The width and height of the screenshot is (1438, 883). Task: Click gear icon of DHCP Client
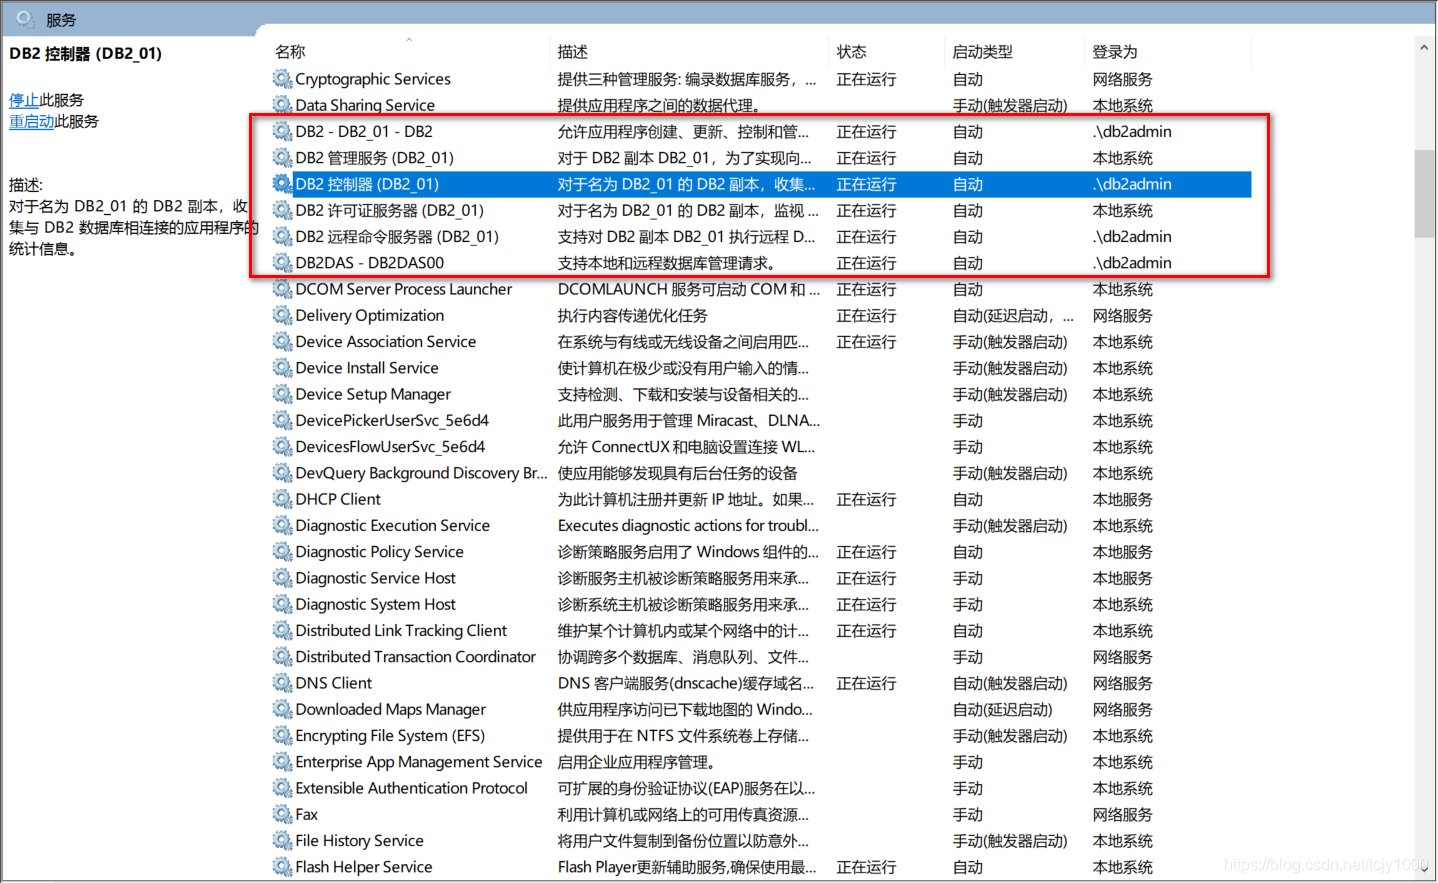(282, 499)
